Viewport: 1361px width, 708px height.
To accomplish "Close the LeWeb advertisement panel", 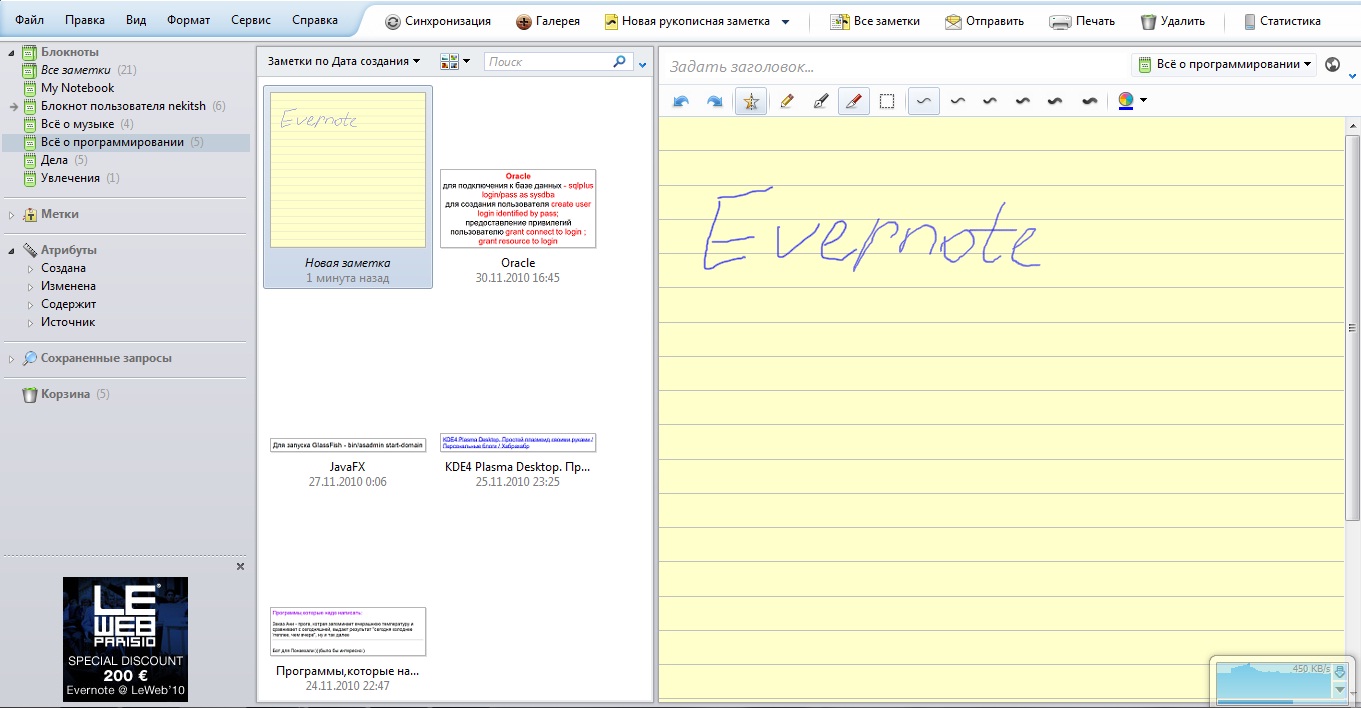I will (240, 567).
